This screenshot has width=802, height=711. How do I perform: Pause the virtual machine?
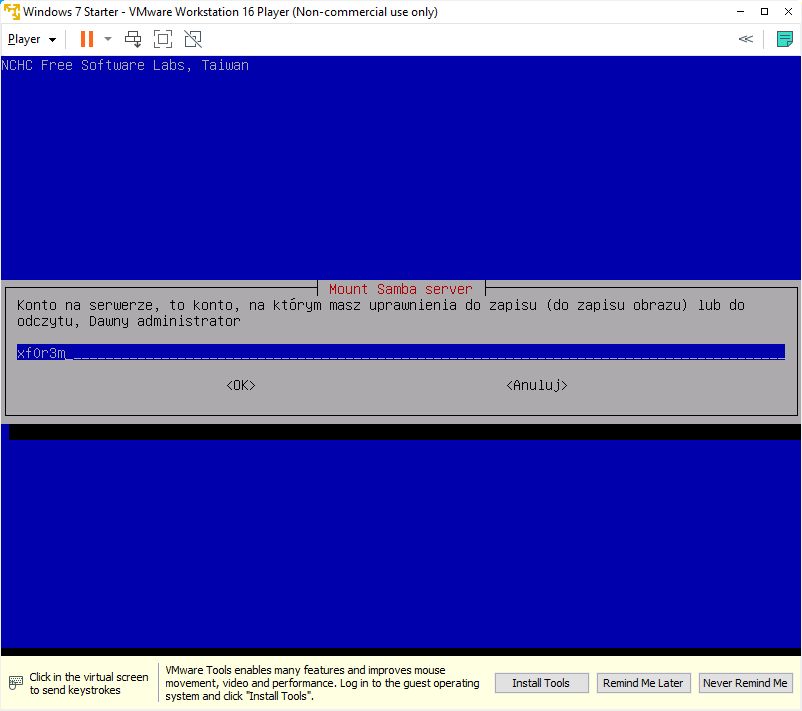pyautogui.click(x=87, y=39)
